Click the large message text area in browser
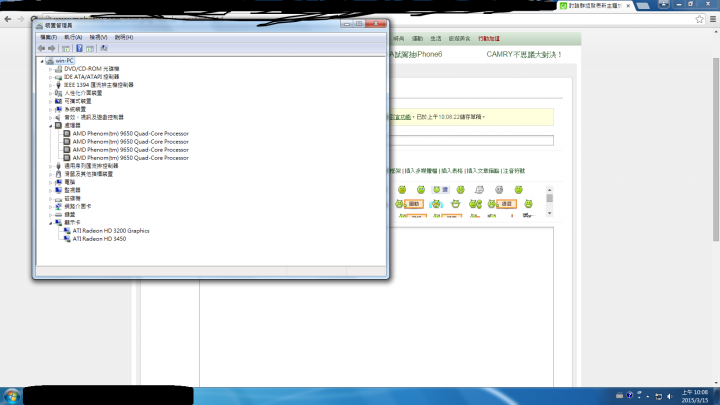This screenshot has width=720, height=405. (x=377, y=307)
